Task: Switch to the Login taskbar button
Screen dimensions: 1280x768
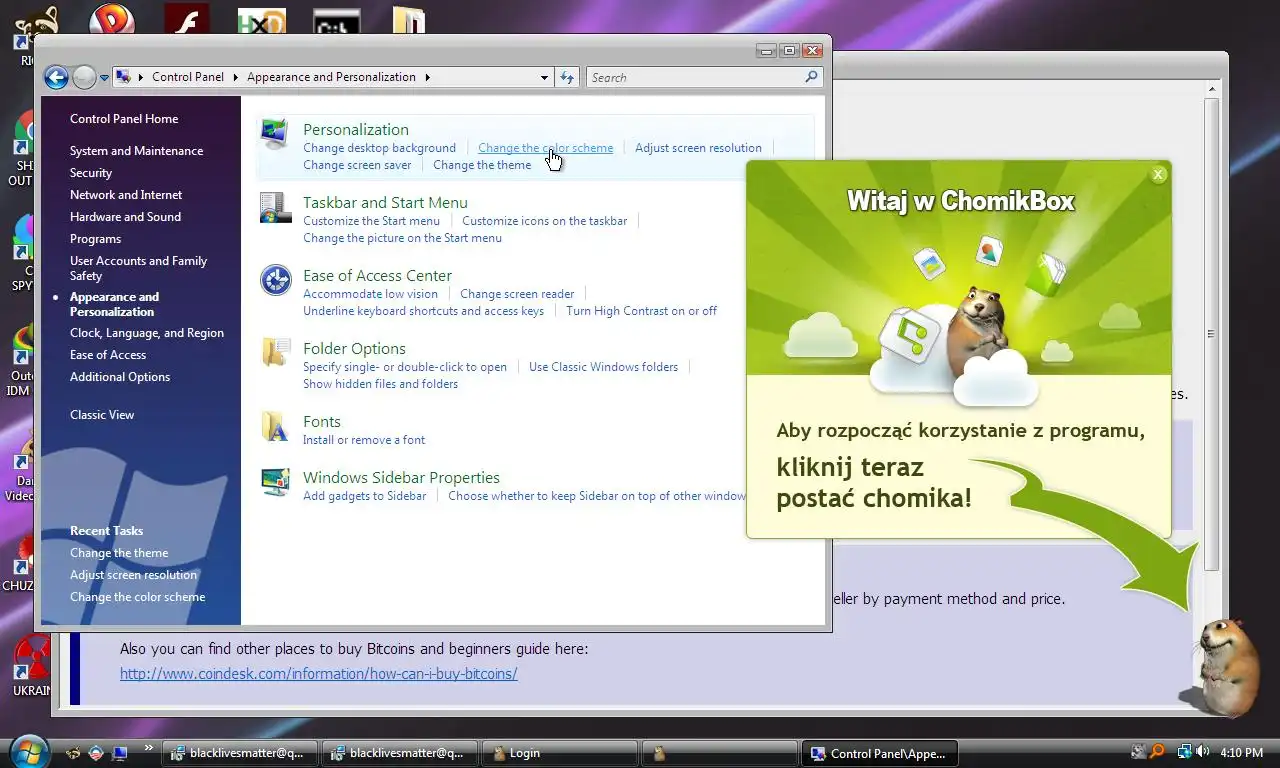Action: coord(560,753)
